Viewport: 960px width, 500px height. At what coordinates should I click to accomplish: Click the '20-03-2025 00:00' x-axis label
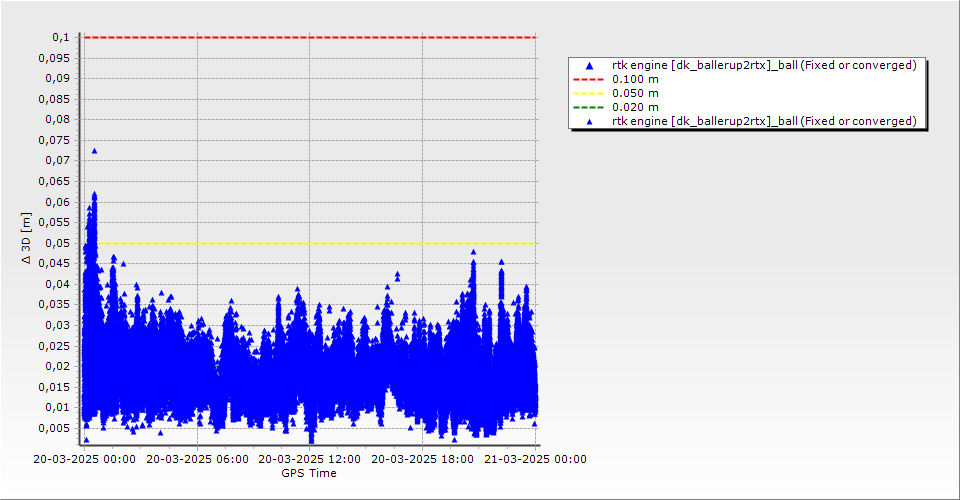pos(84,460)
